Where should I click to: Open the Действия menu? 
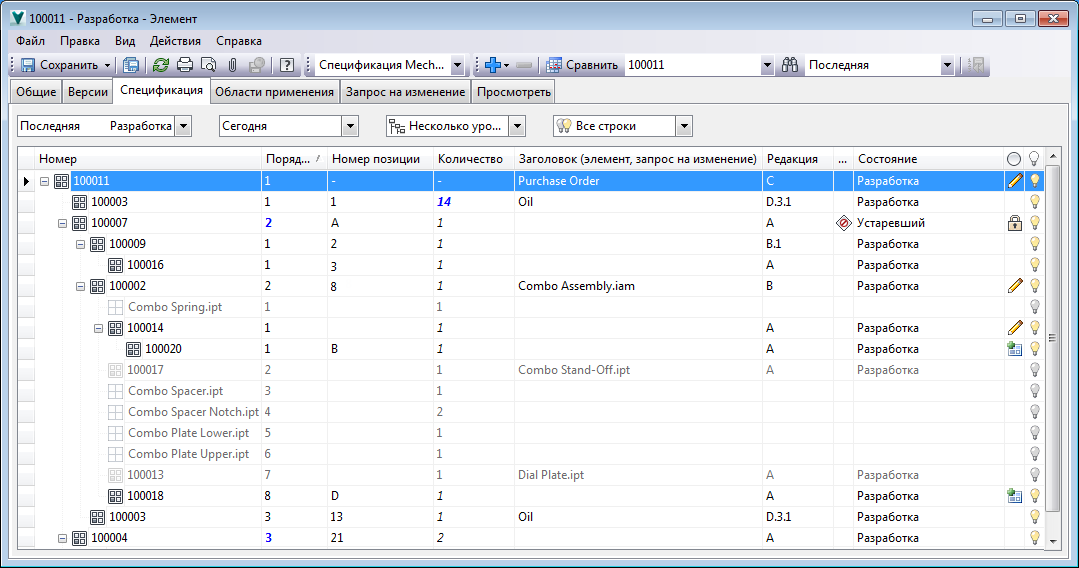pyautogui.click(x=175, y=41)
